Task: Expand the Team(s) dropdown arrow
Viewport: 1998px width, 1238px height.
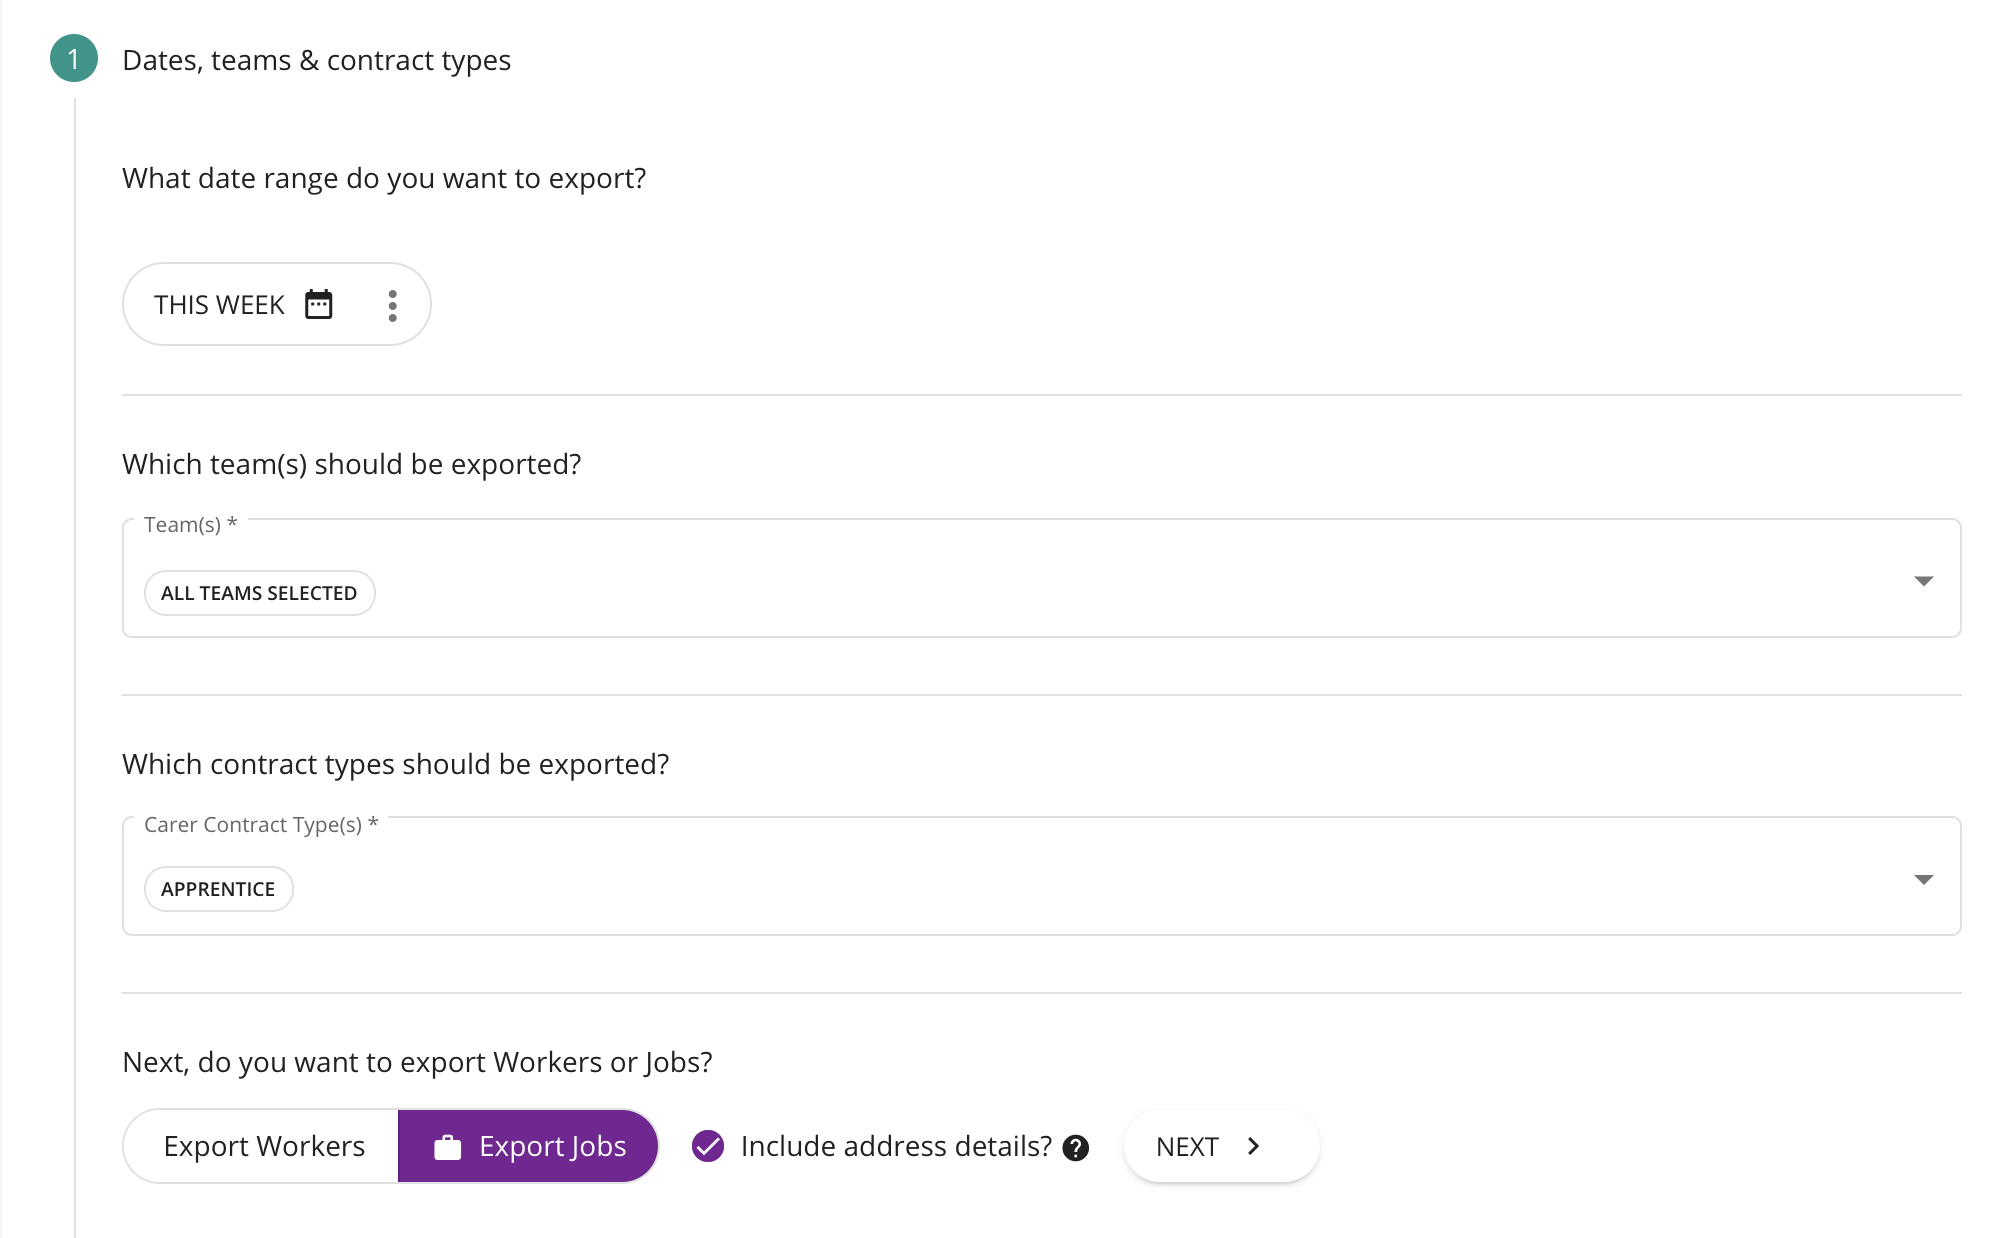Action: 1923,581
